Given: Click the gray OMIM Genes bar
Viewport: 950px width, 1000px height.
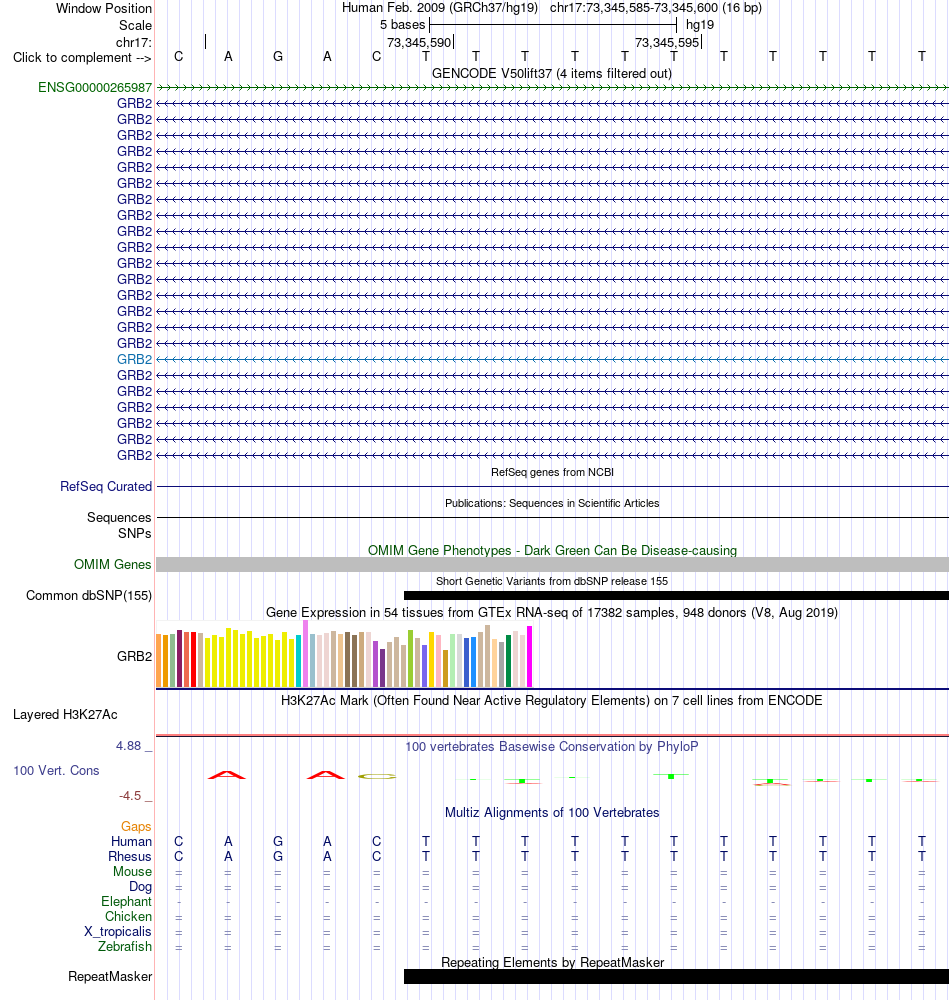Looking at the screenshot, I should point(553,564).
